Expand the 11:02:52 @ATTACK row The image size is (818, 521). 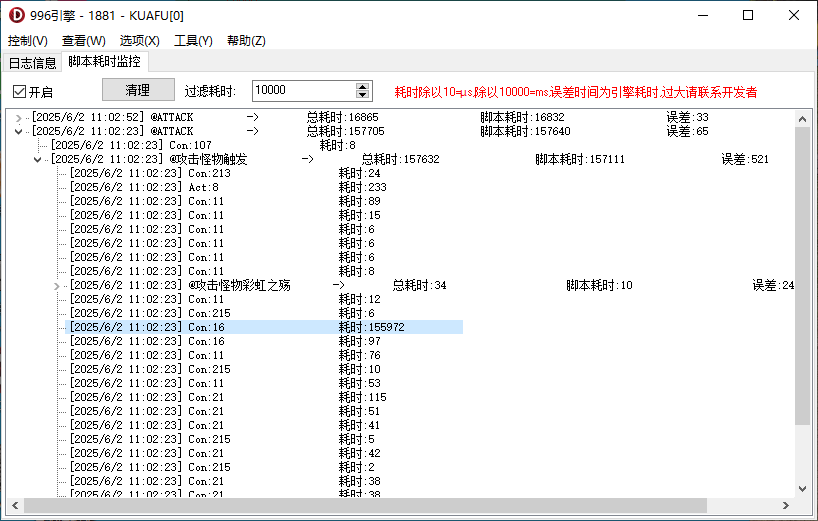[18, 118]
